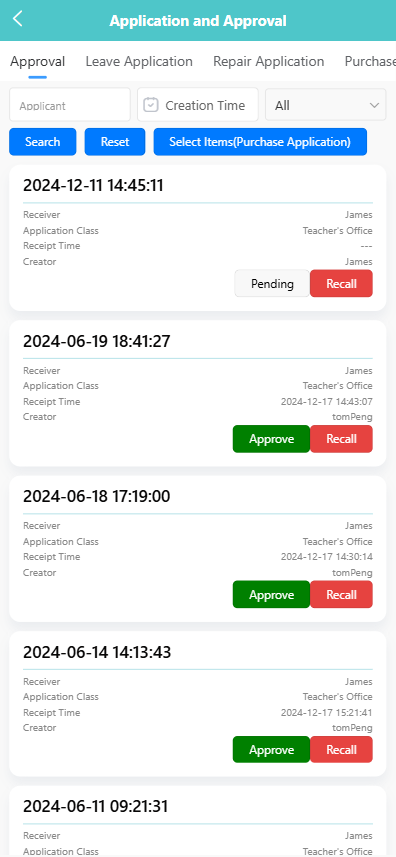This screenshot has width=396, height=857.
Task: Select the Approval tab
Action: click(x=38, y=61)
